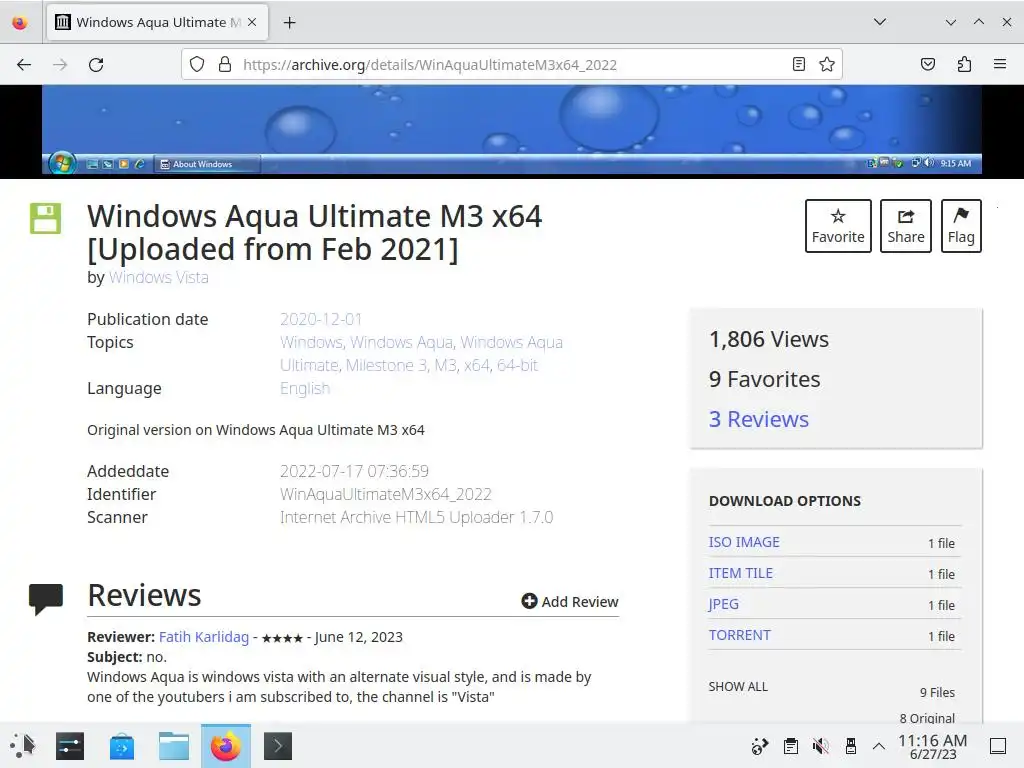Click the Windows Aqua screenshot banner image
This screenshot has width=1024, height=768.
click(512, 129)
